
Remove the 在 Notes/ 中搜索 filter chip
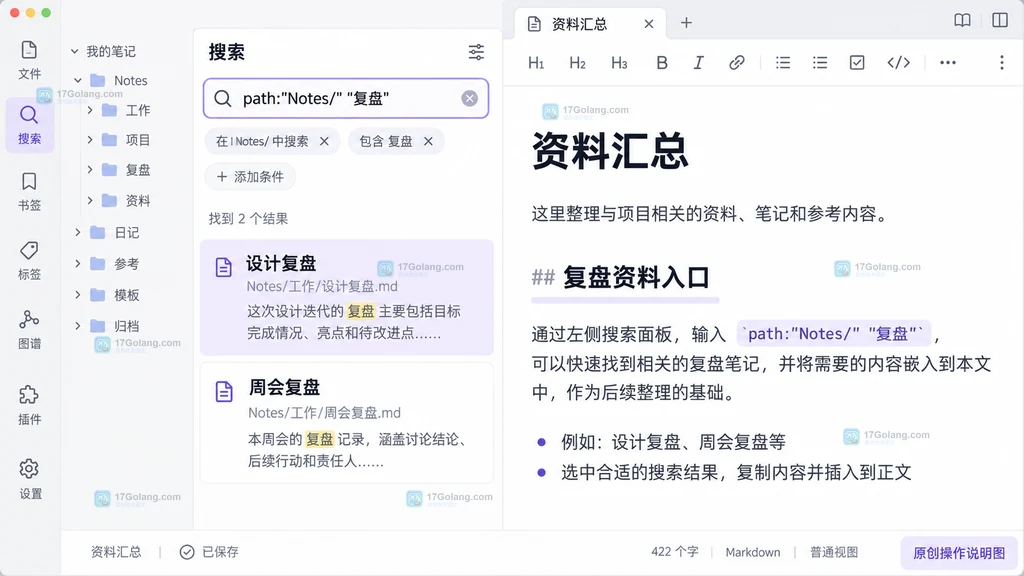[x=325, y=141]
